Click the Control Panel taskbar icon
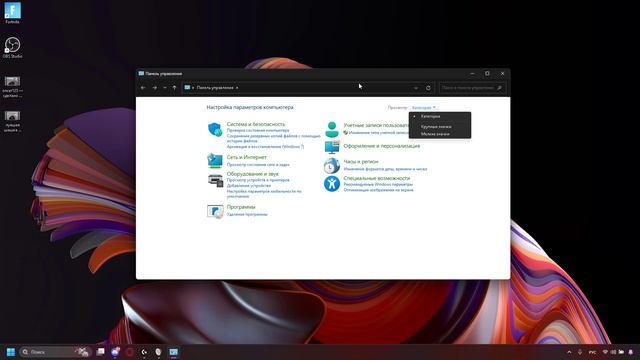 pyautogui.click(x=173, y=352)
